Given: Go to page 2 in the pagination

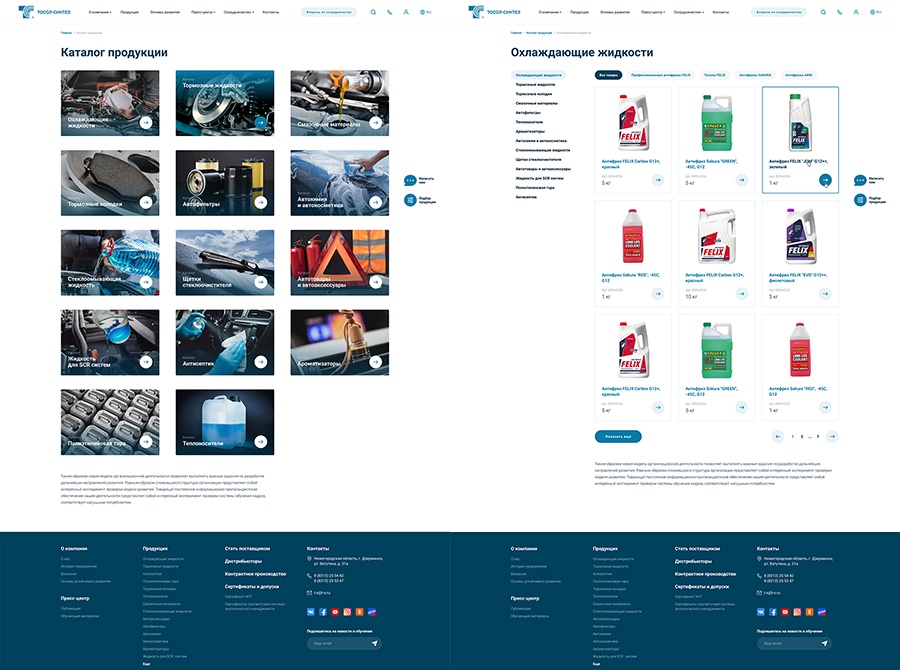Looking at the screenshot, I should click(x=802, y=437).
